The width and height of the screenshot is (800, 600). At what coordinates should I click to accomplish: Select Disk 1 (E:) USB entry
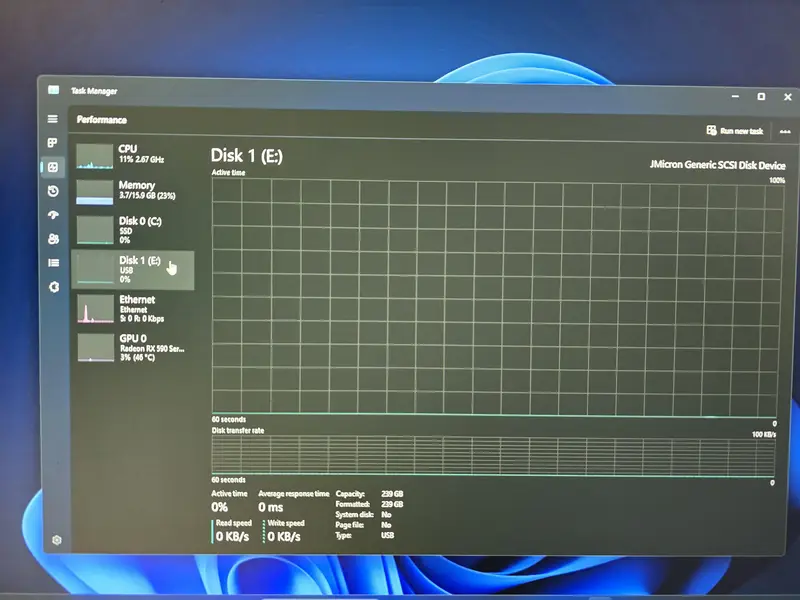point(133,270)
